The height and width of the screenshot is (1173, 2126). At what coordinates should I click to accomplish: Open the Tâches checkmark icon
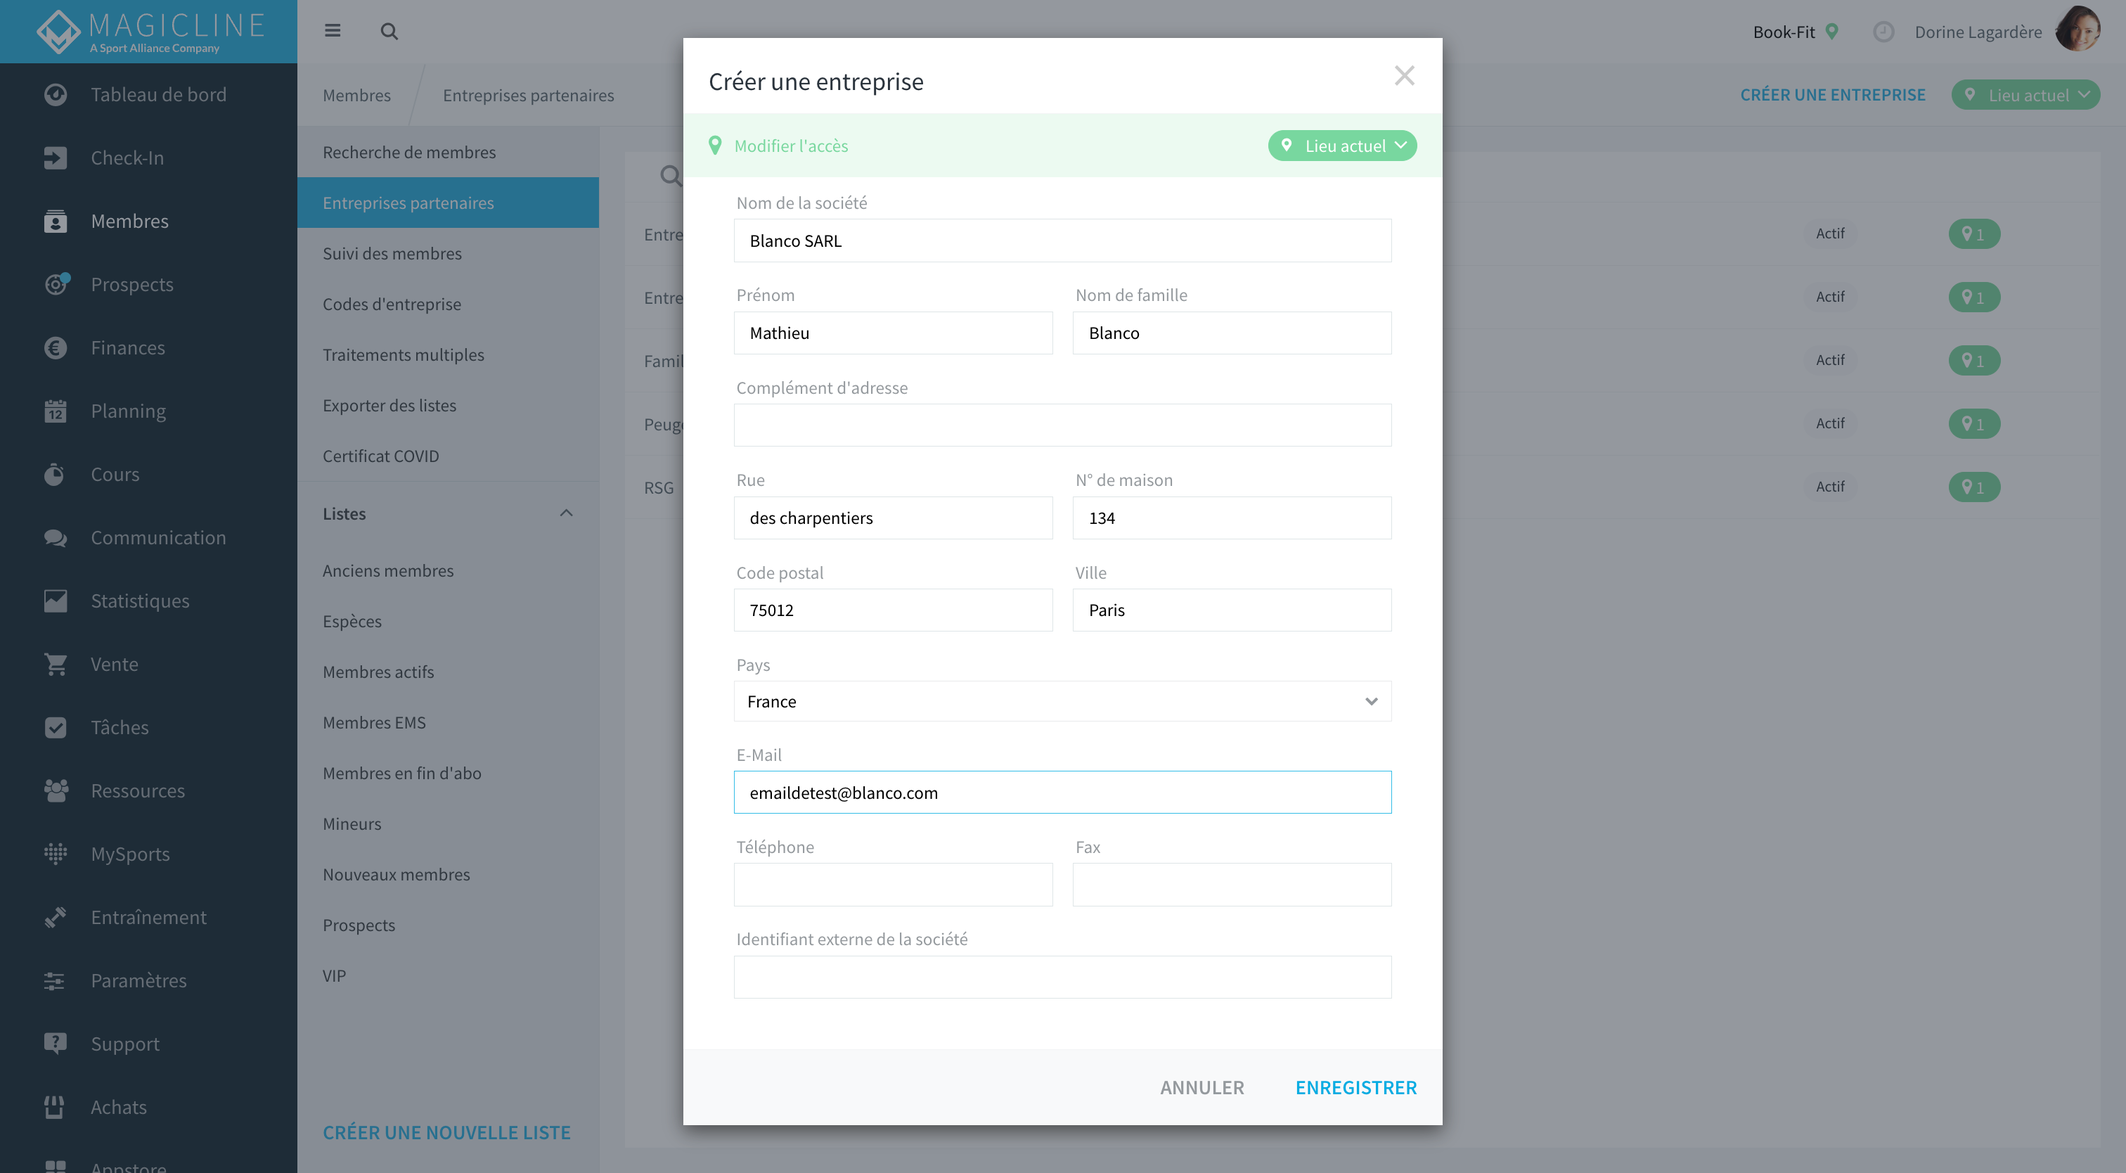[x=56, y=728]
